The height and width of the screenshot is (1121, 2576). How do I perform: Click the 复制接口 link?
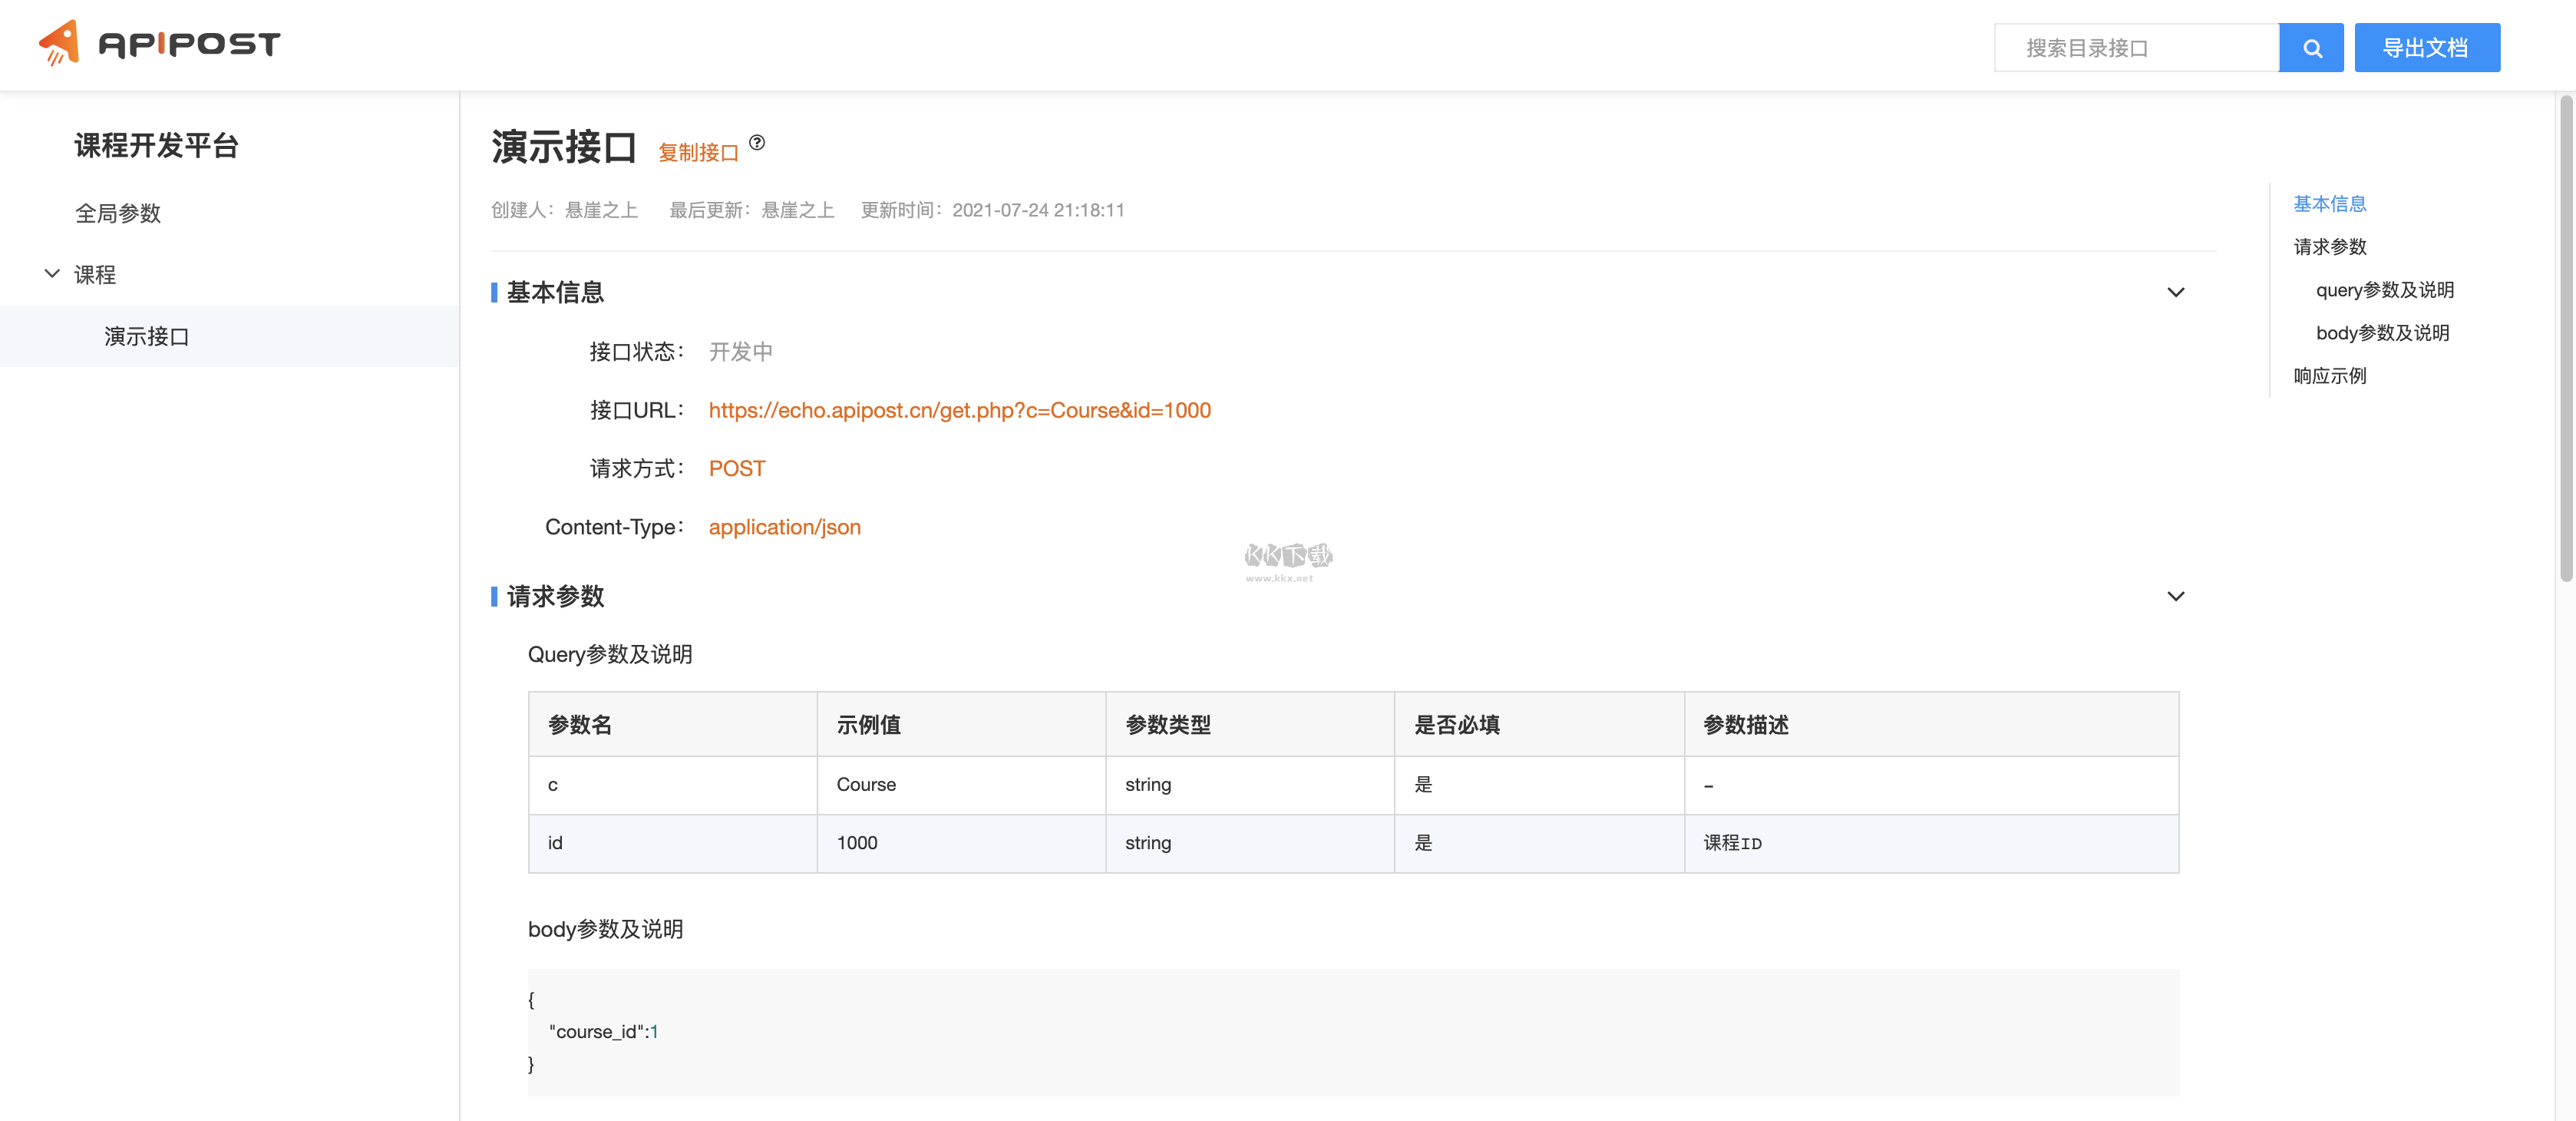click(x=698, y=152)
